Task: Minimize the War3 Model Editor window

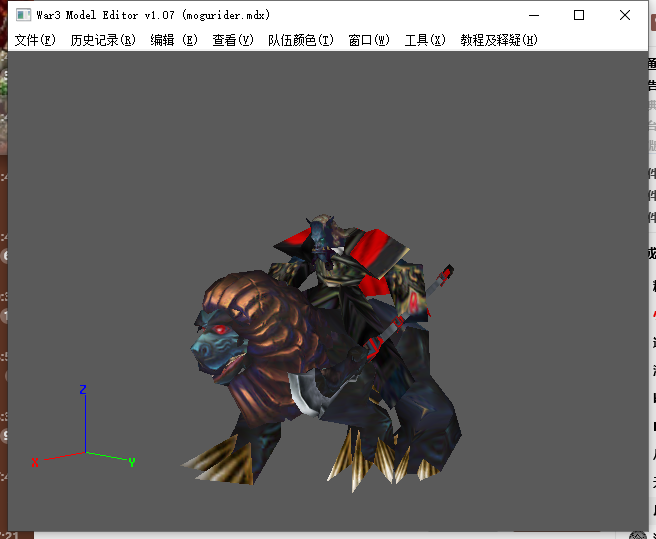Action: click(534, 15)
